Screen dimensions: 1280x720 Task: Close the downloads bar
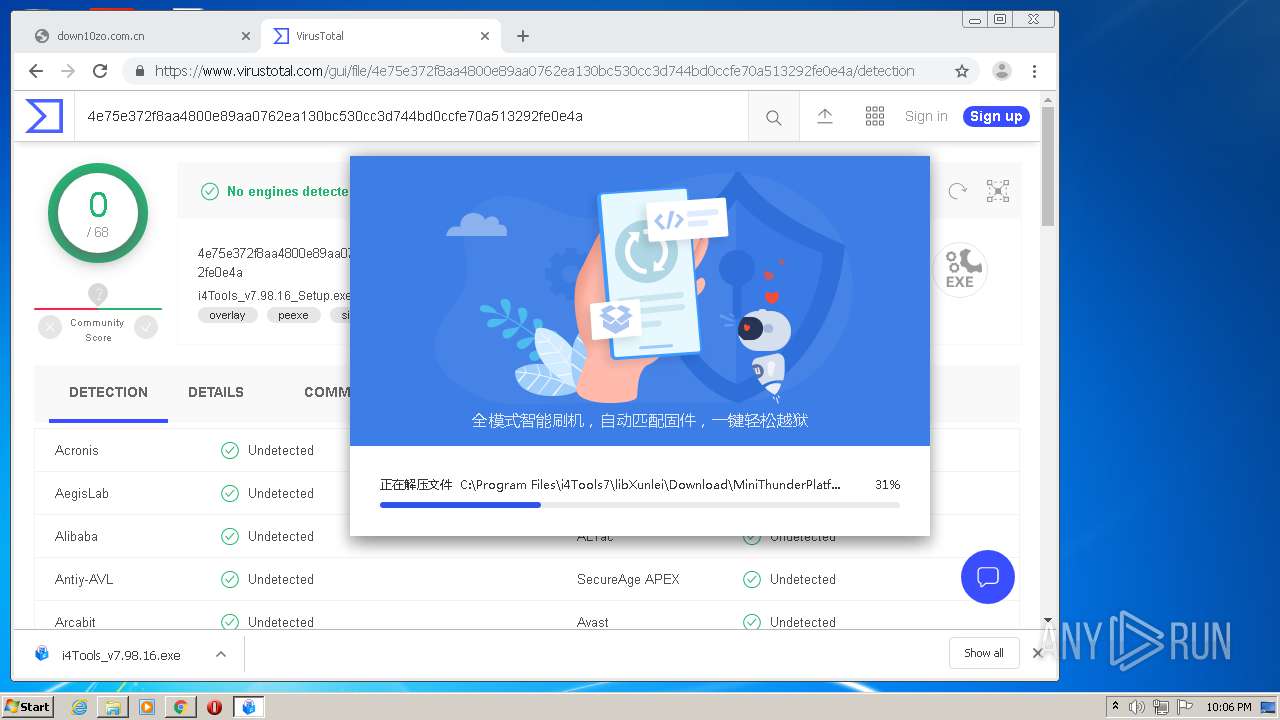click(1038, 653)
